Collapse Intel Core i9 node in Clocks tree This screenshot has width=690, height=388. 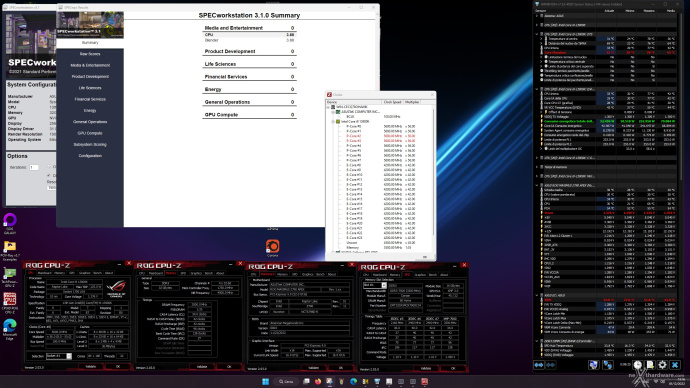click(x=334, y=121)
